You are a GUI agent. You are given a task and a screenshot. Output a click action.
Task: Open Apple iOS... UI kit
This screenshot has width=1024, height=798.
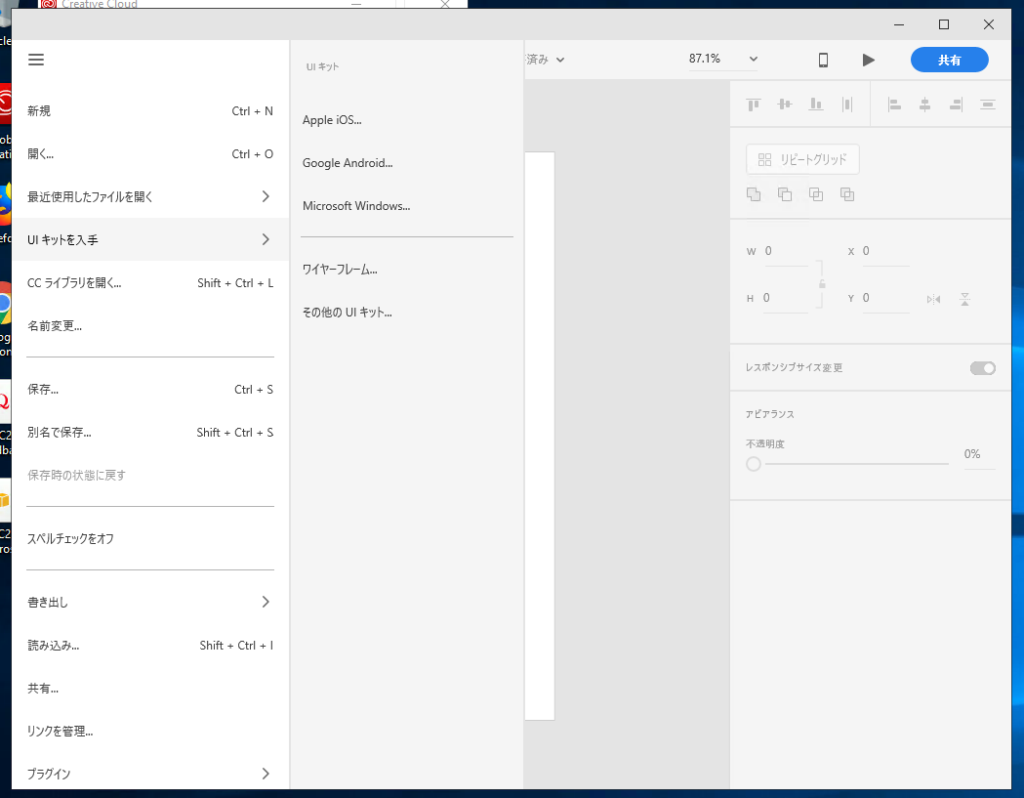tap(406, 120)
